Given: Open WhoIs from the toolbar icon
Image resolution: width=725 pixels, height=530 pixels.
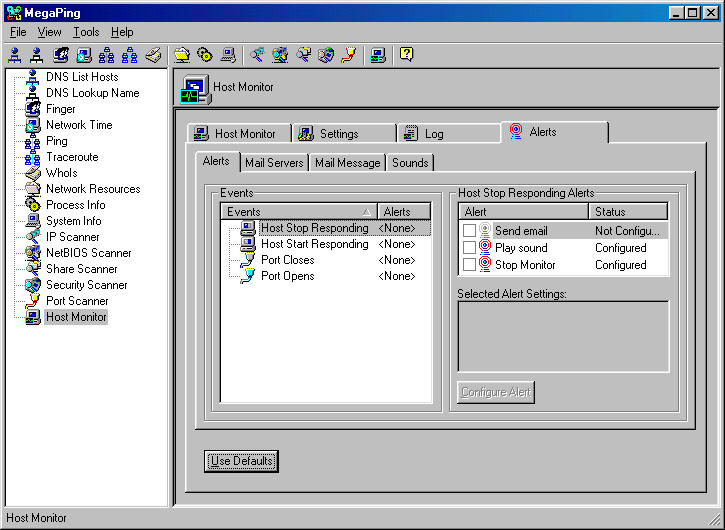Looking at the screenshot, I should coord(153,55).
